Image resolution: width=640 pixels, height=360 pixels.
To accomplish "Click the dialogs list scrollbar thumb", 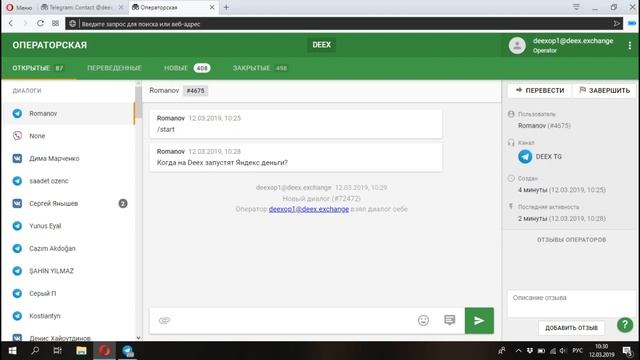I will click(138, 102).
